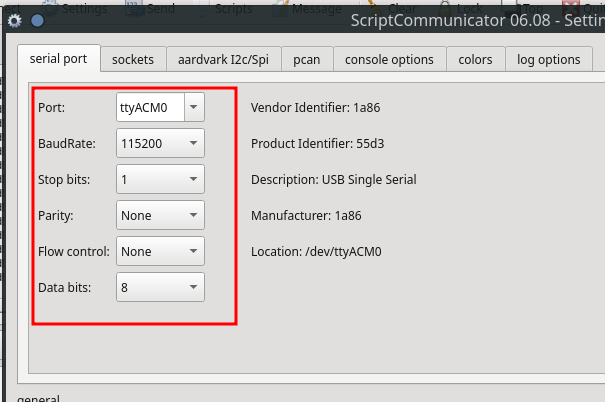Image resolution: width=605 pixels, height=402 pixels.
Task: Click Scripts in the background toolbar
Action: pos(226,8)
